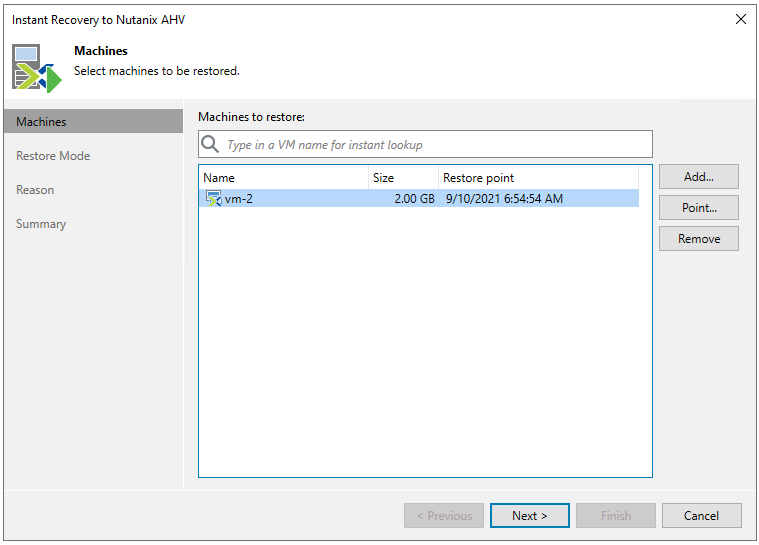The width and height of the screenshot is (759, 545).
Task: Go to the Reason step
Action: pos(35,190)
